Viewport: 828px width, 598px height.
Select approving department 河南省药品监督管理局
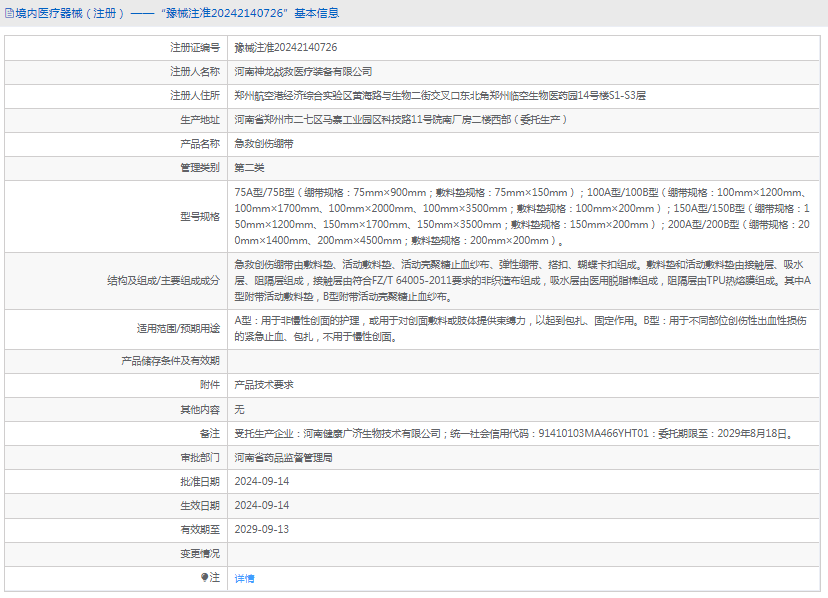click(284, 458)
